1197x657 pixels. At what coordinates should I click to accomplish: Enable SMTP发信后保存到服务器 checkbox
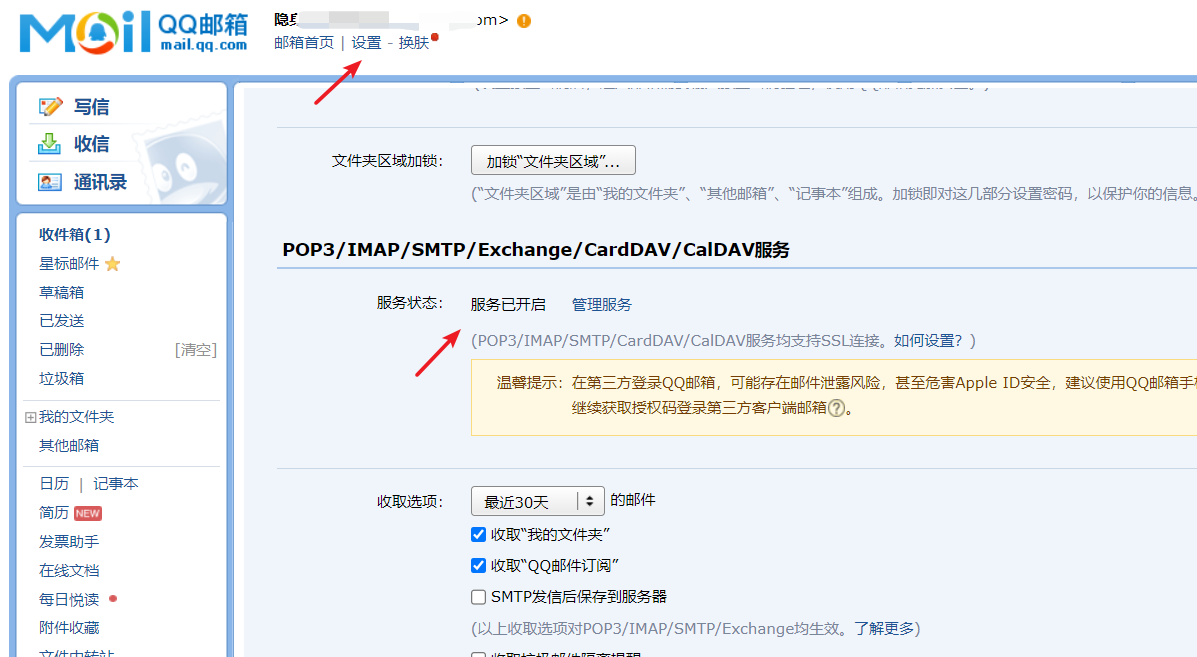478,597
